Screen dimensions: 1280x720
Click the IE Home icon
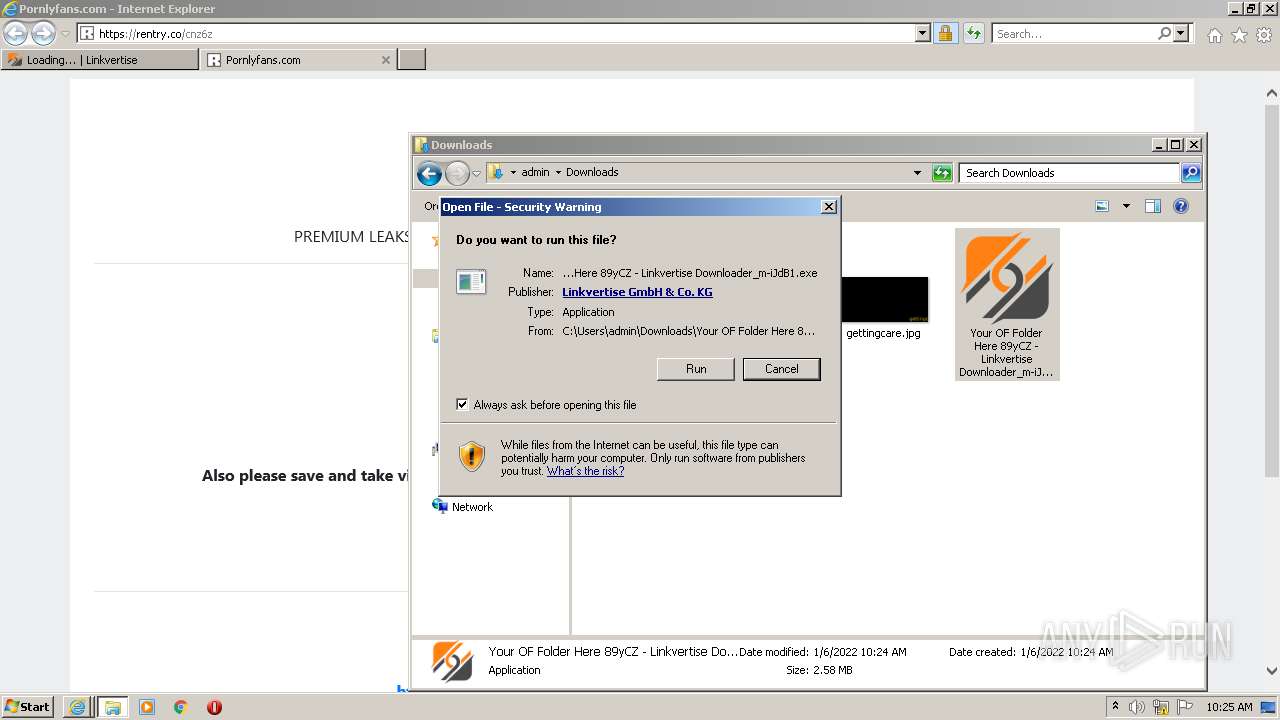pos(1214,35)
